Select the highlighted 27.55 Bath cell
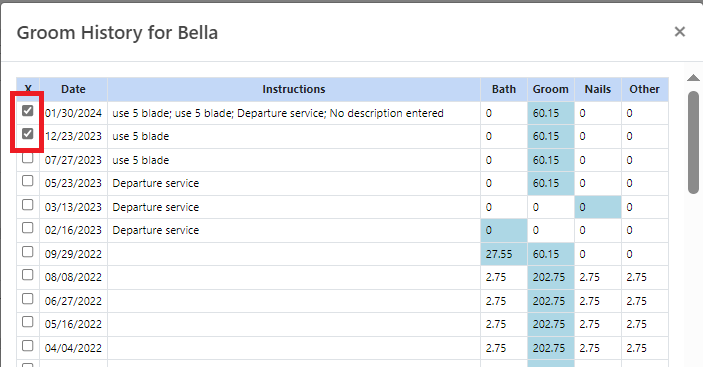The width and height of the screenshot is (703, 367). [x=504, y=254]
